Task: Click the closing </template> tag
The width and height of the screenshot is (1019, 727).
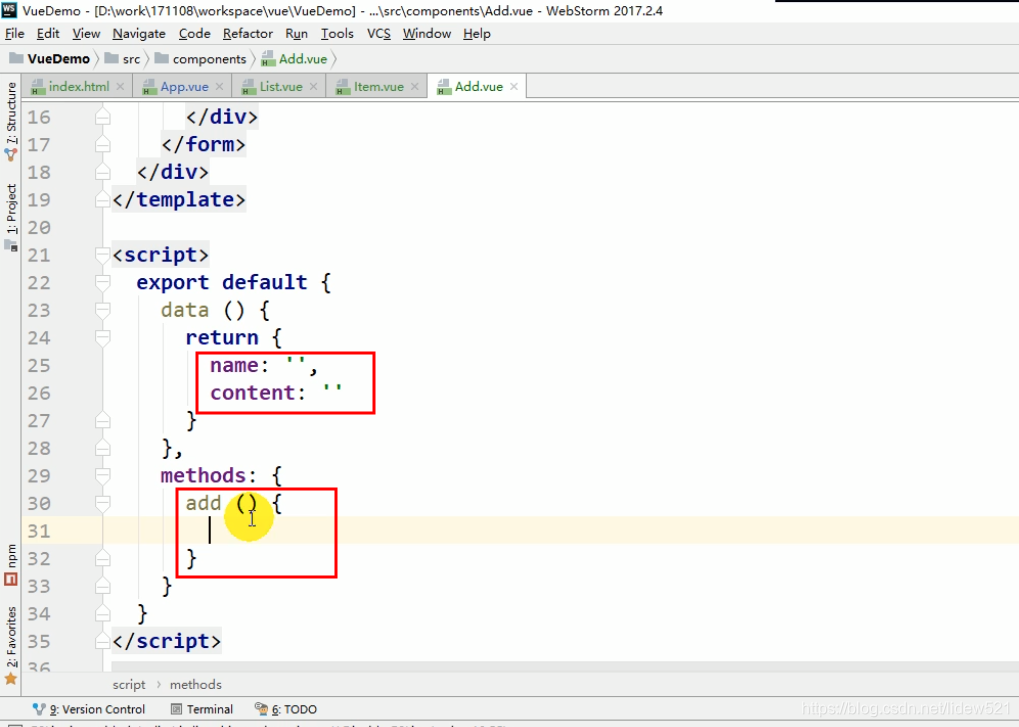Action: pos(179,199)
